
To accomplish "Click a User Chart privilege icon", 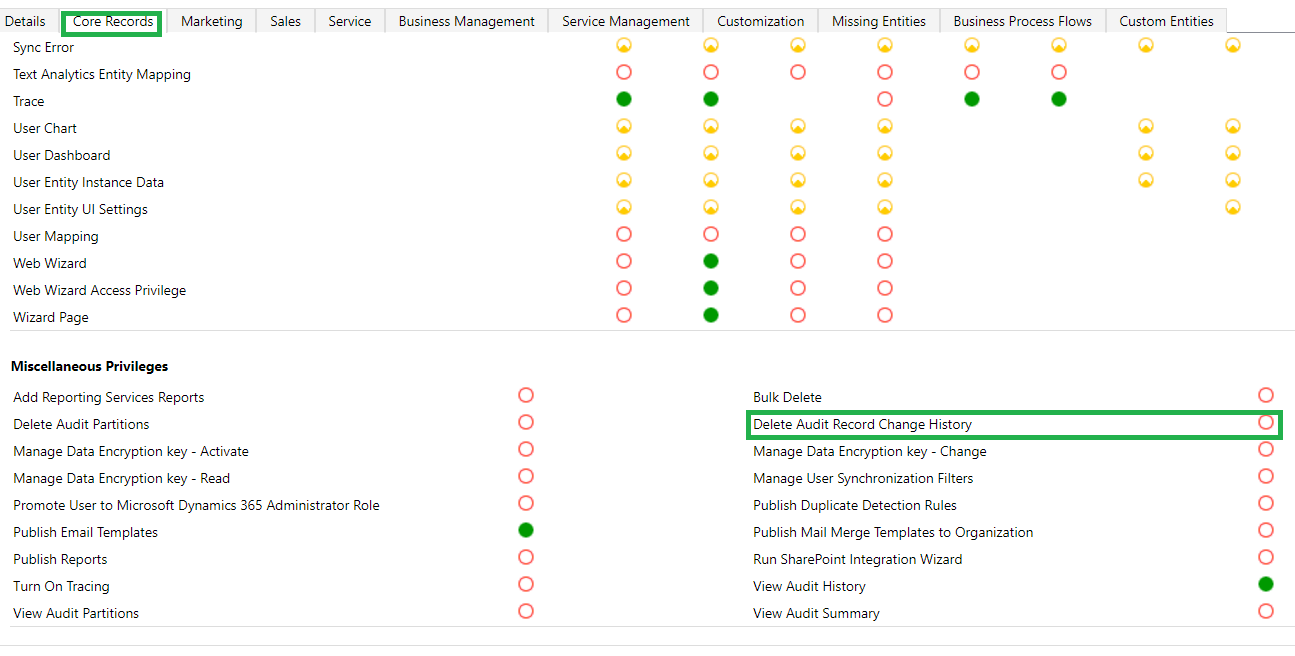I will tap(624, 126).
